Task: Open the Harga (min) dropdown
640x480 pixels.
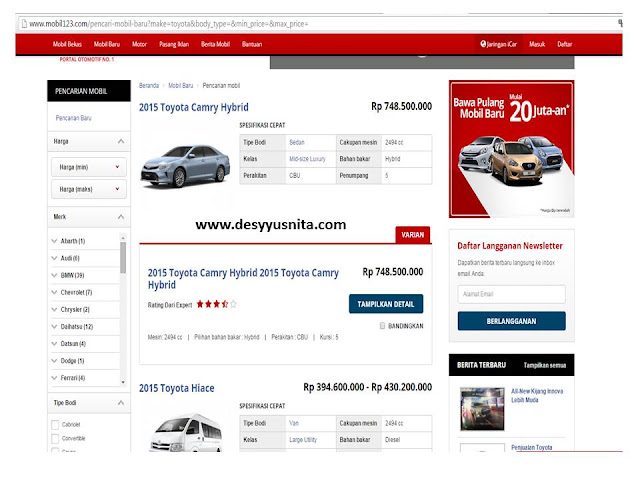Action: [x=89, y=167]
